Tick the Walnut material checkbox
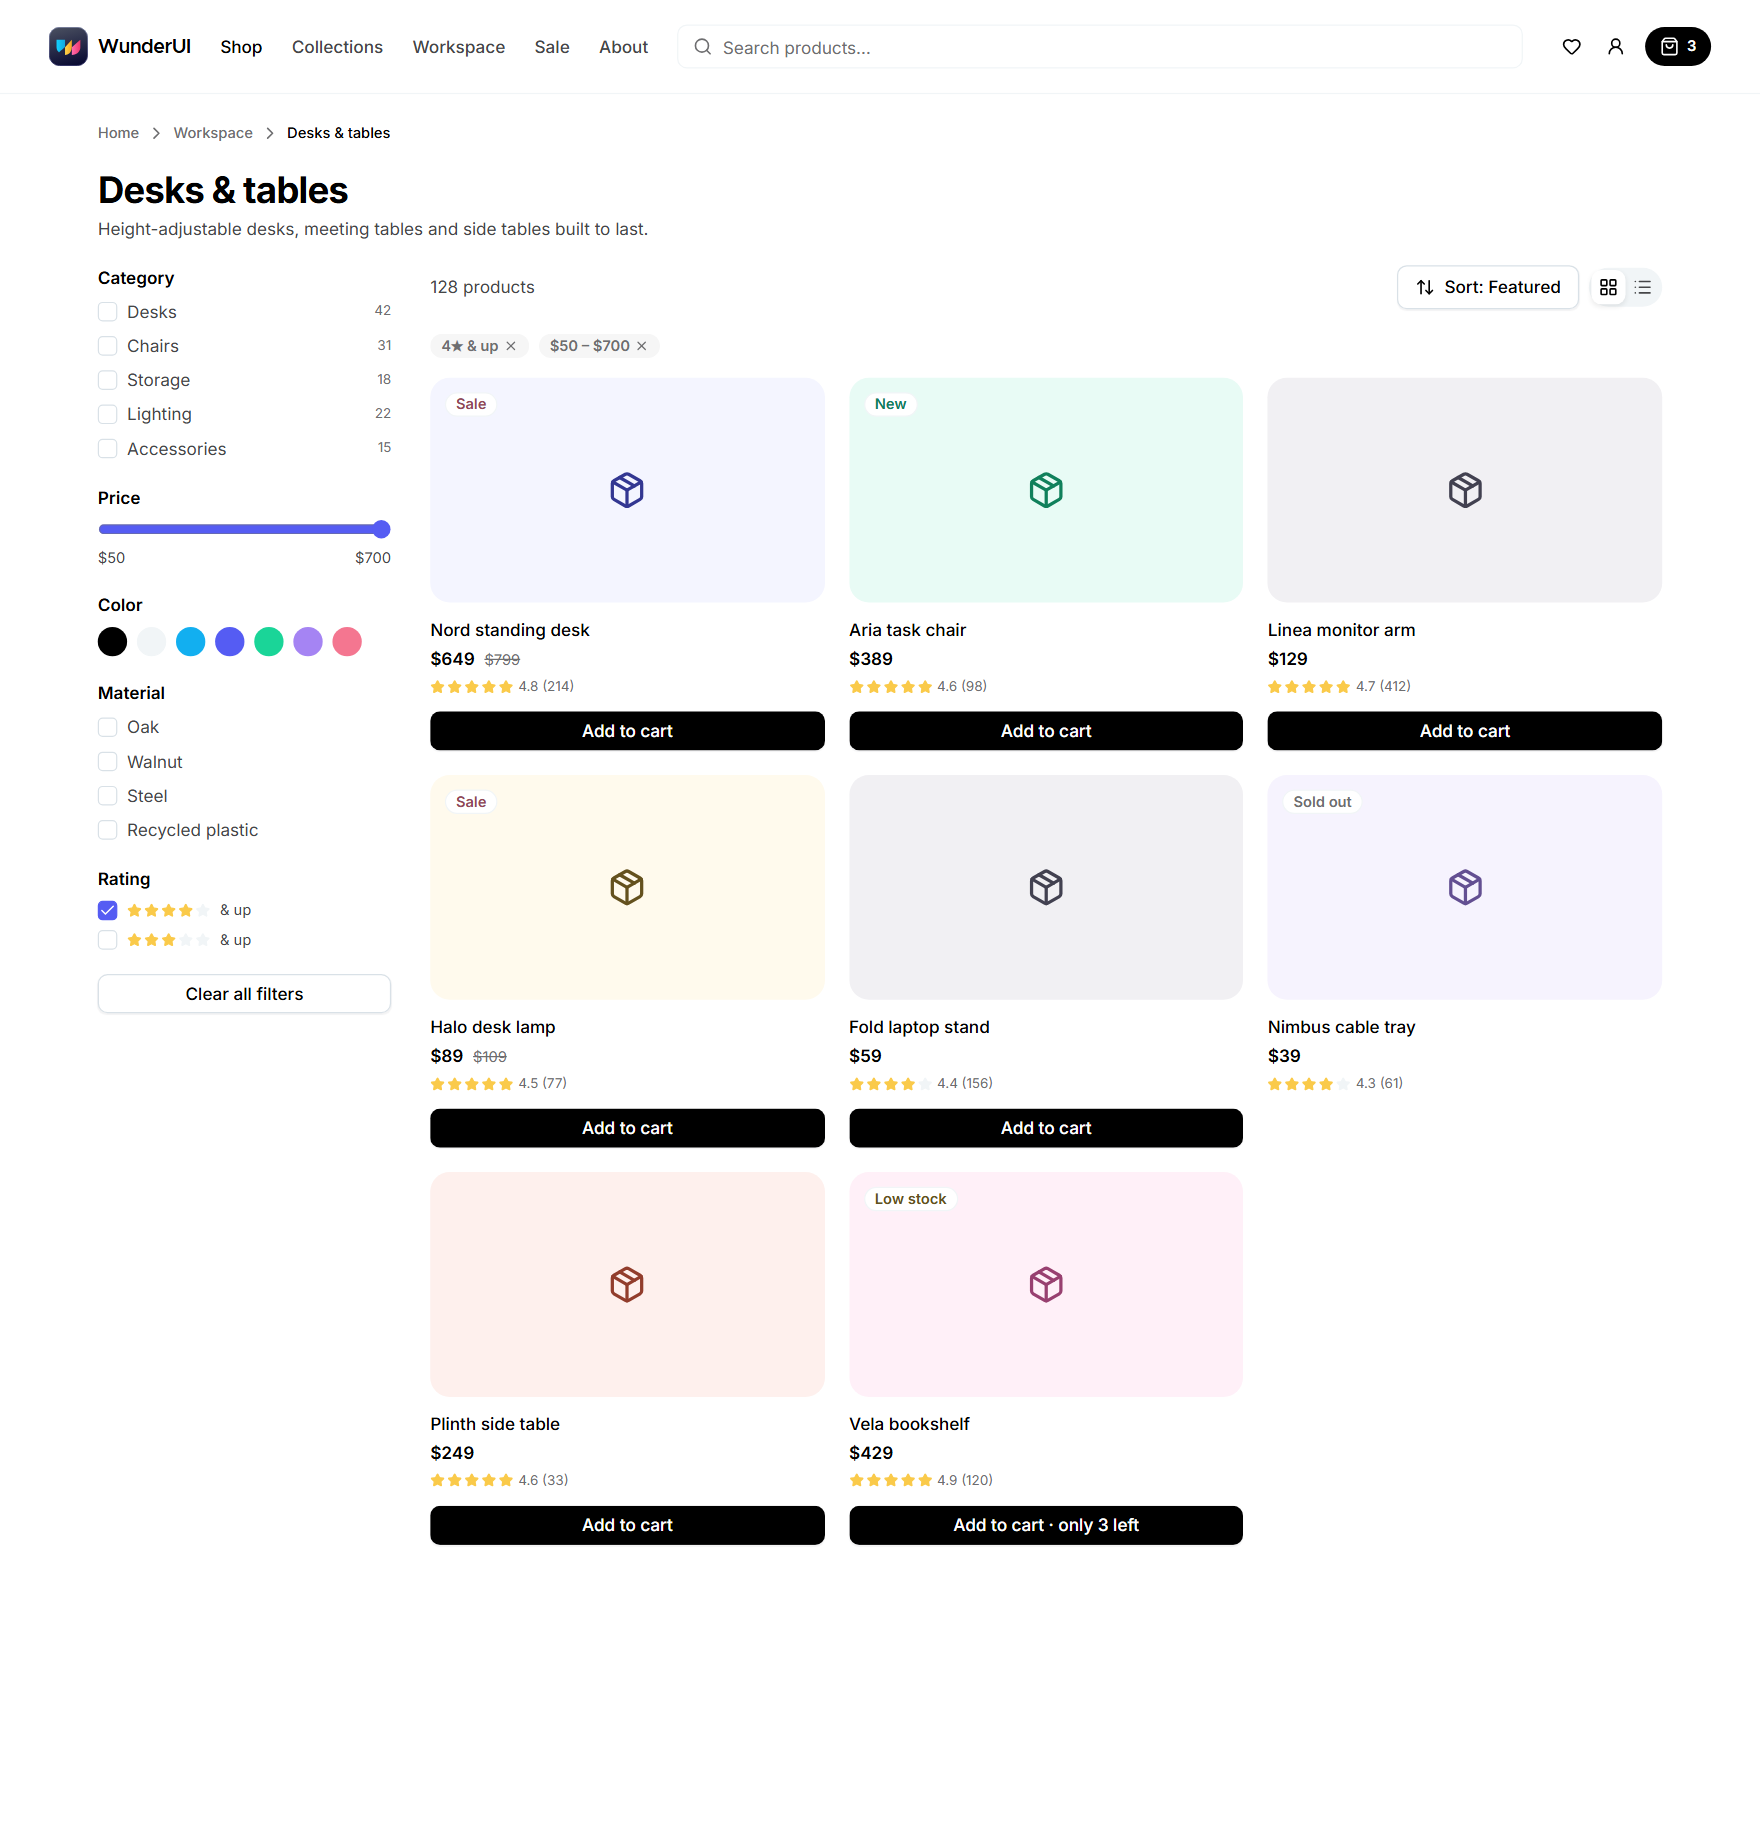The width and height of the screenshot is (1760, 1833). (108, 762)
